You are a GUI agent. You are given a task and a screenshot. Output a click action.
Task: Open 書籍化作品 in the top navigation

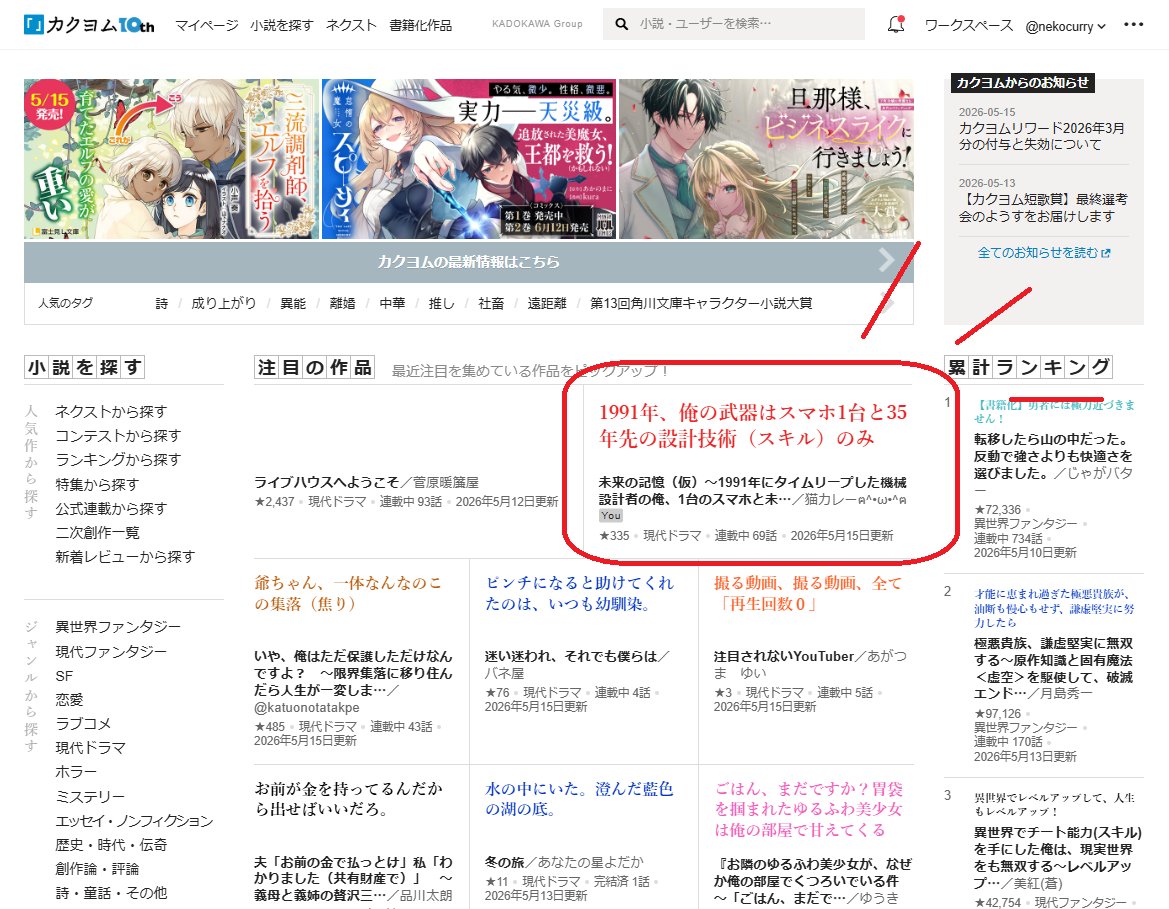pos(420,25)
